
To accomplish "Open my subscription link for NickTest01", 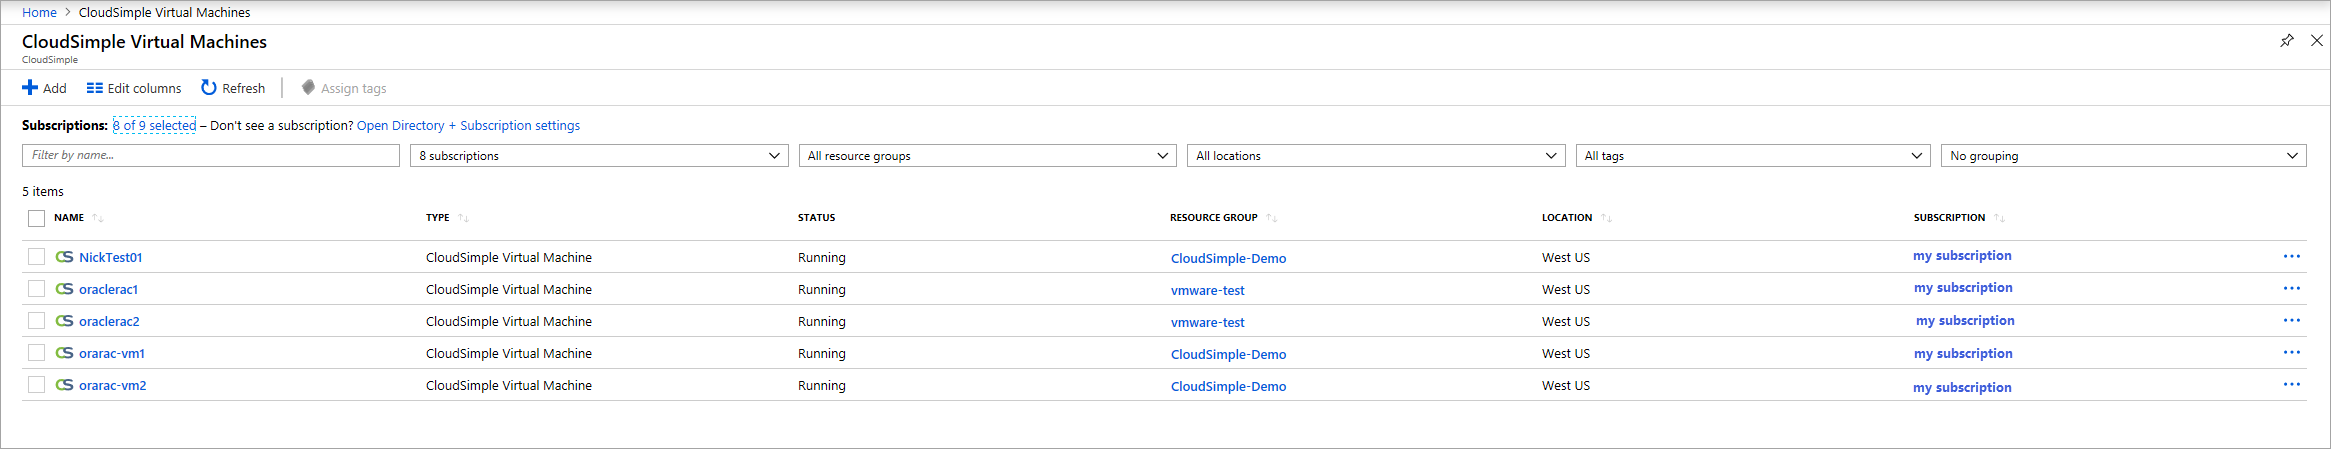I will coord(1962,255).
